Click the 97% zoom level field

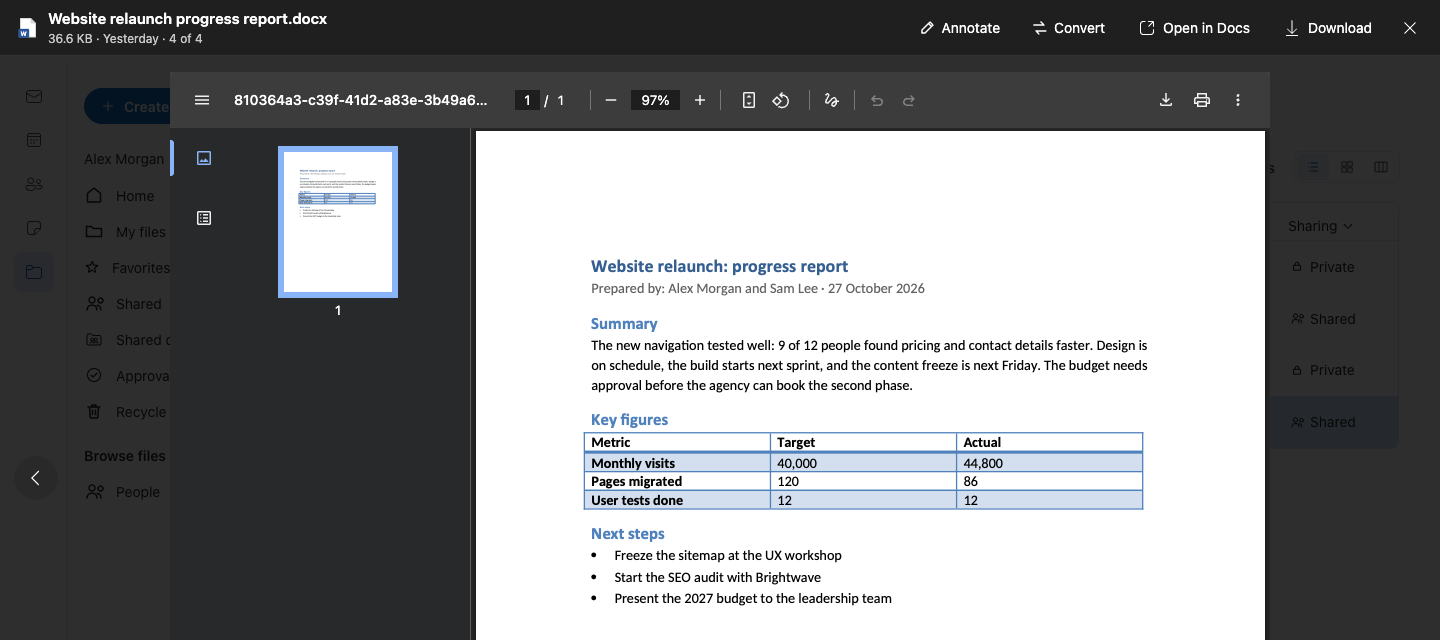tap(656, 100)
